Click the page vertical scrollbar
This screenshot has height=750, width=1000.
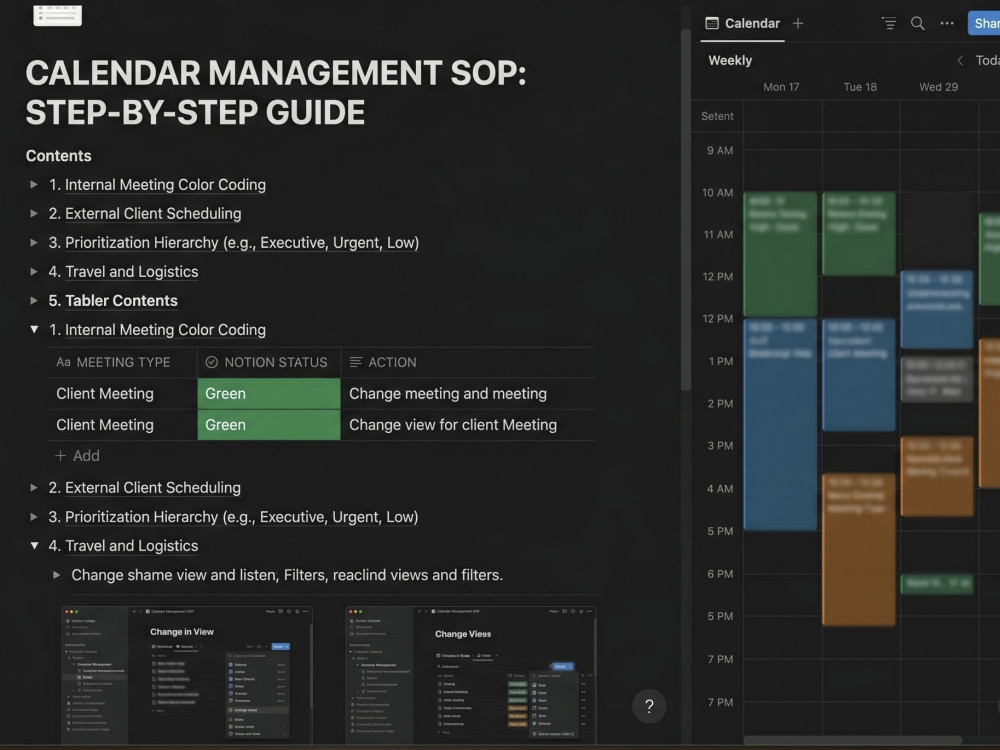[686, 210]
